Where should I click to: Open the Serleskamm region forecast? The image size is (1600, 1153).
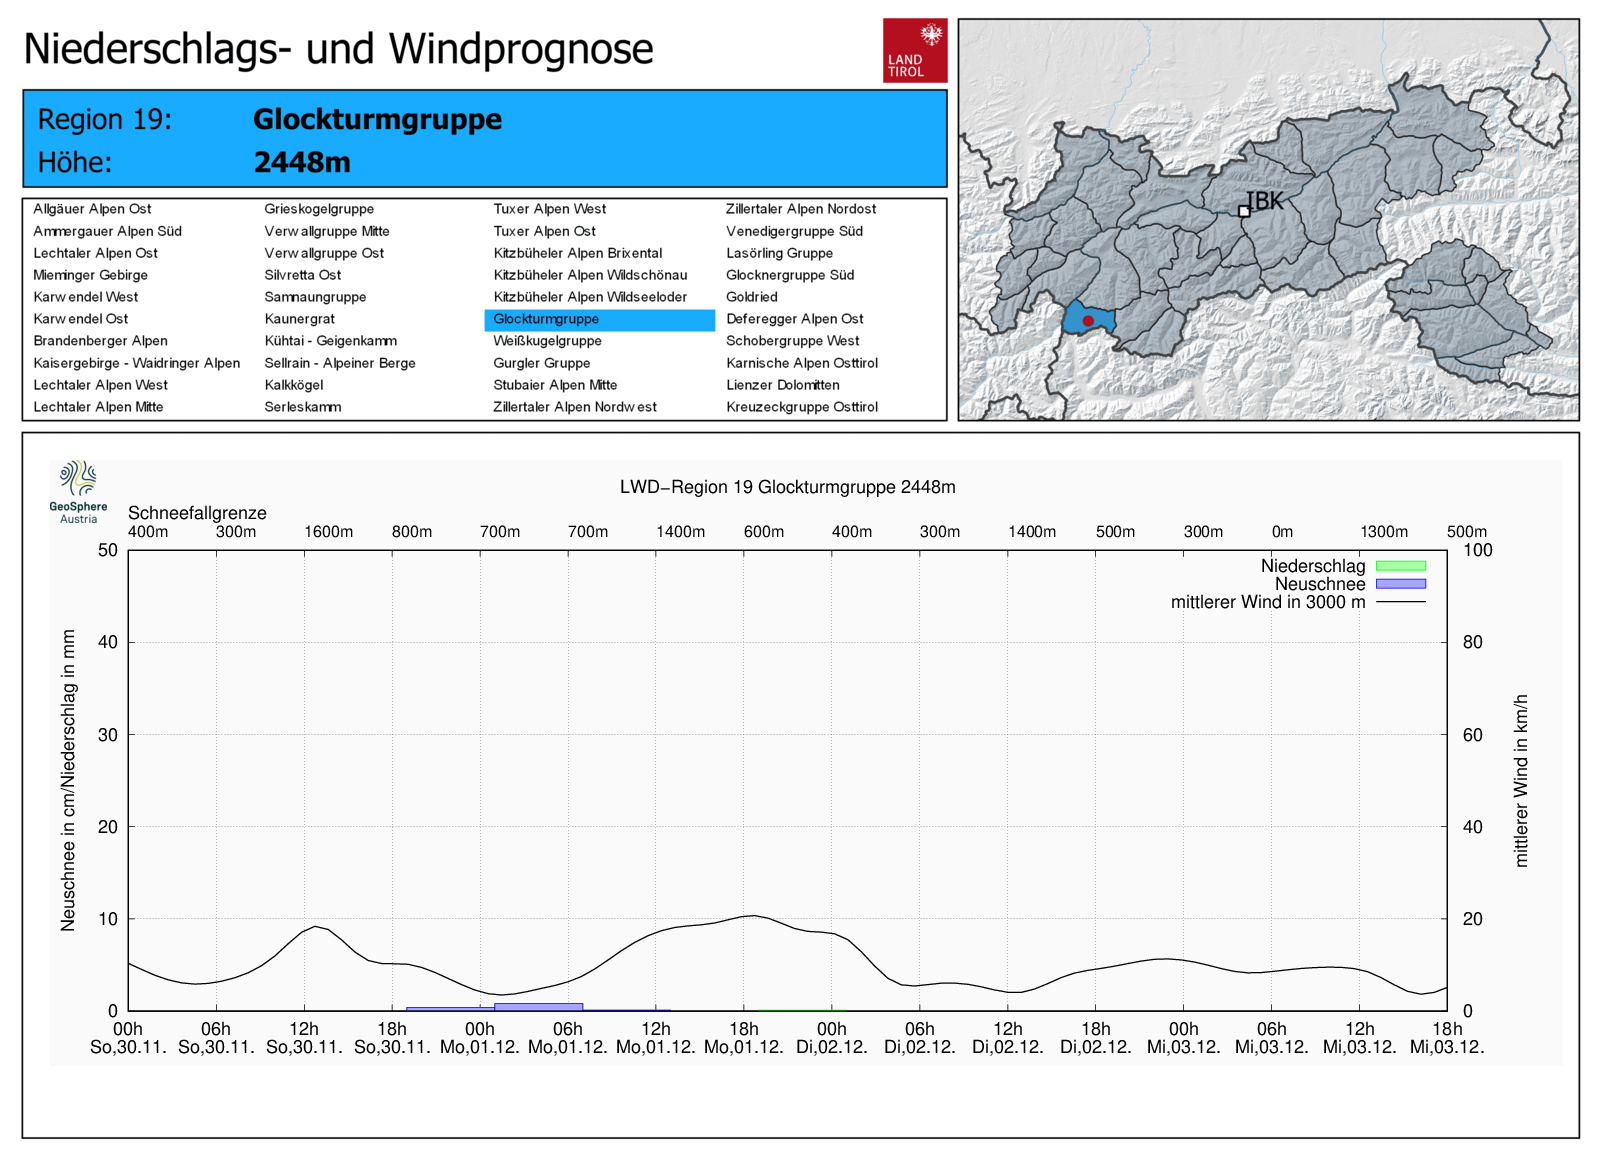pos(302,407)
